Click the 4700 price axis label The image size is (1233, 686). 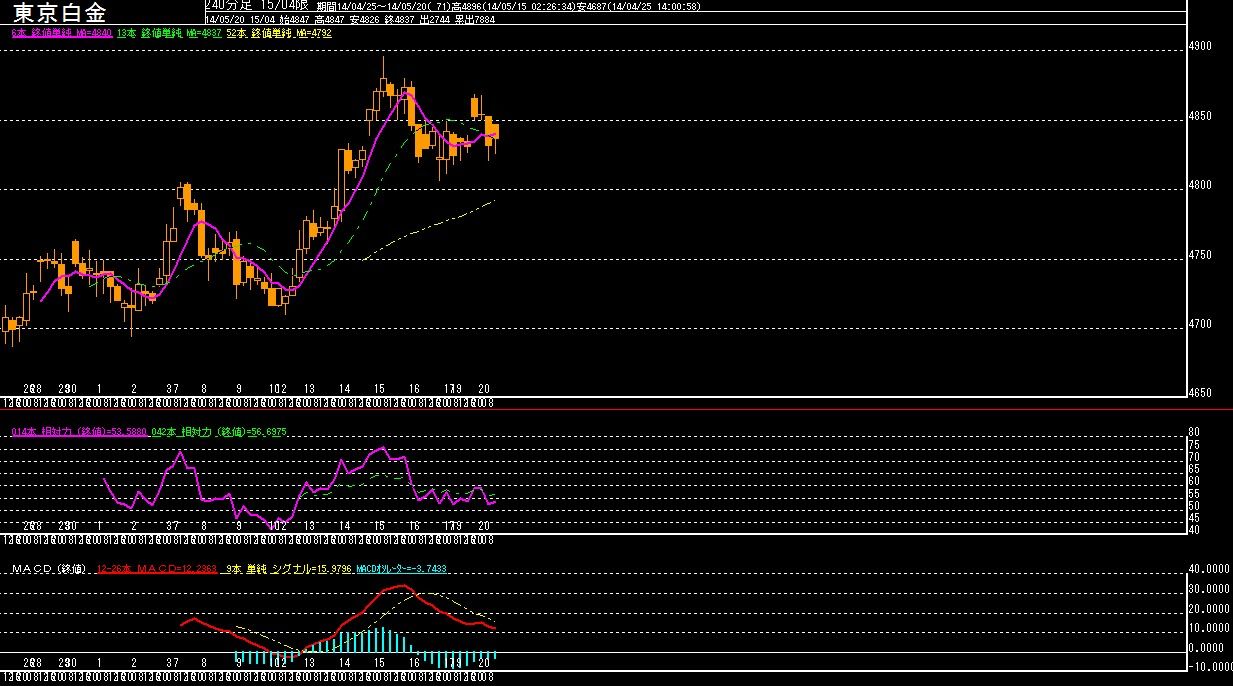click(x=1200, y=324)
